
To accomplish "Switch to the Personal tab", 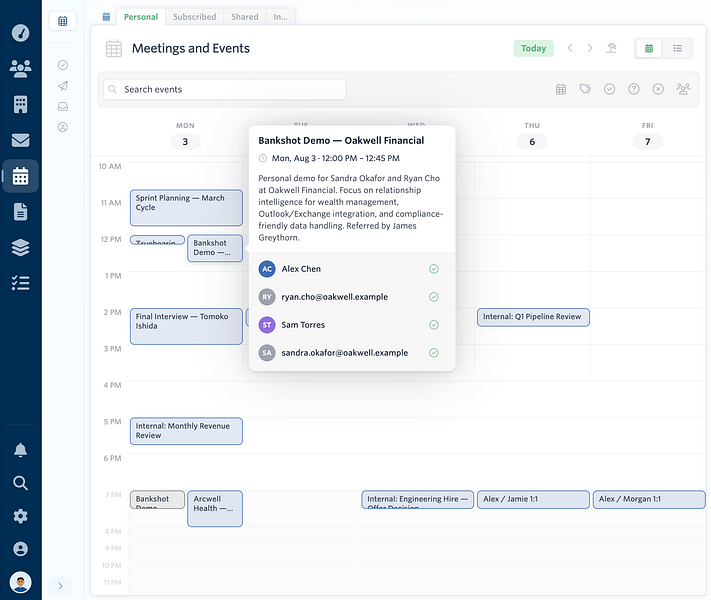I will click(x=141, y=17).
